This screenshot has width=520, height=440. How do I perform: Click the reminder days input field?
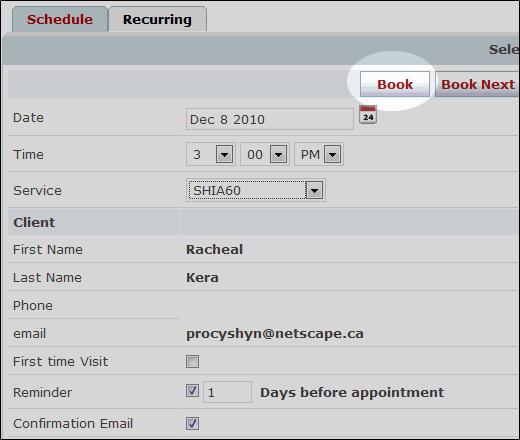(x=227, y=392)
